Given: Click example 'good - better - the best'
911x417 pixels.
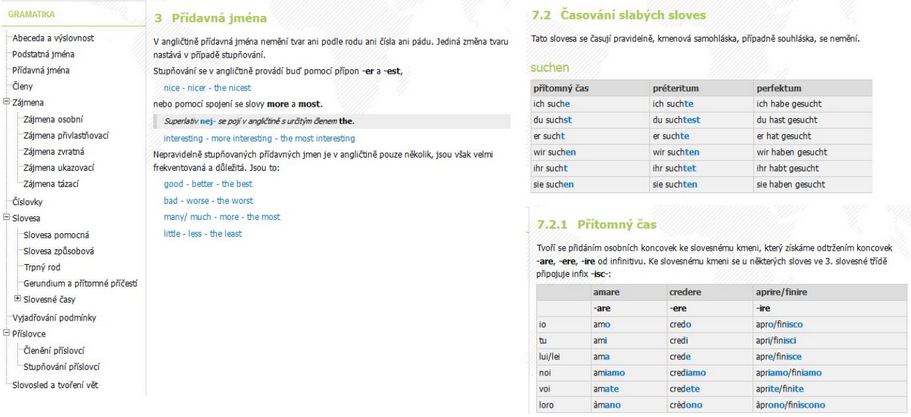Looking at the screenshot, I should point(208,184).
